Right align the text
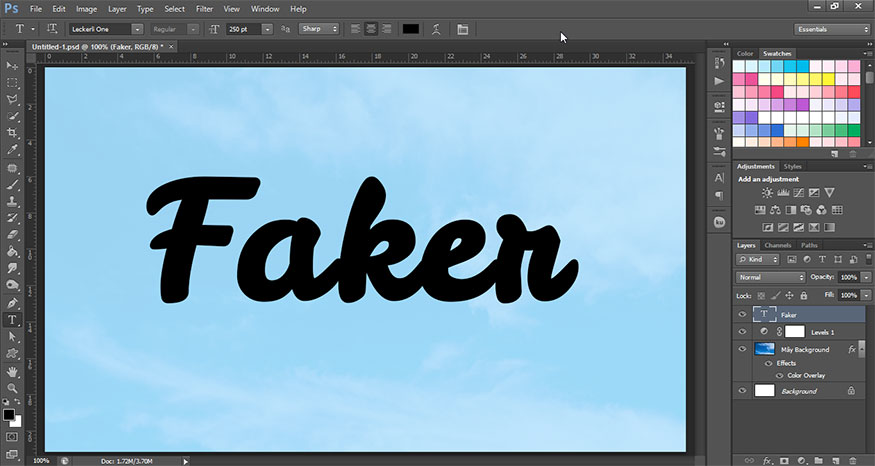This screenshot has height=466, width=875. click(x=386, y=29)
